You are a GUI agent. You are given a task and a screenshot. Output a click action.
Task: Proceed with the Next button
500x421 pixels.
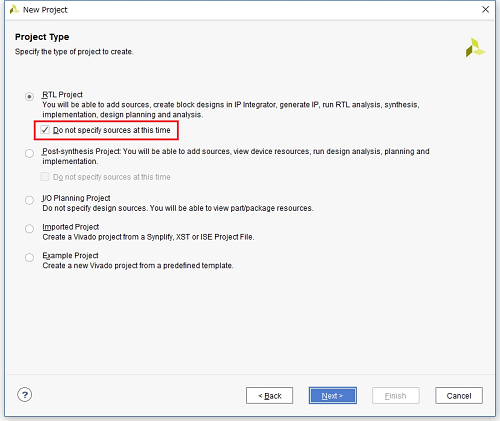pos(333,396)
